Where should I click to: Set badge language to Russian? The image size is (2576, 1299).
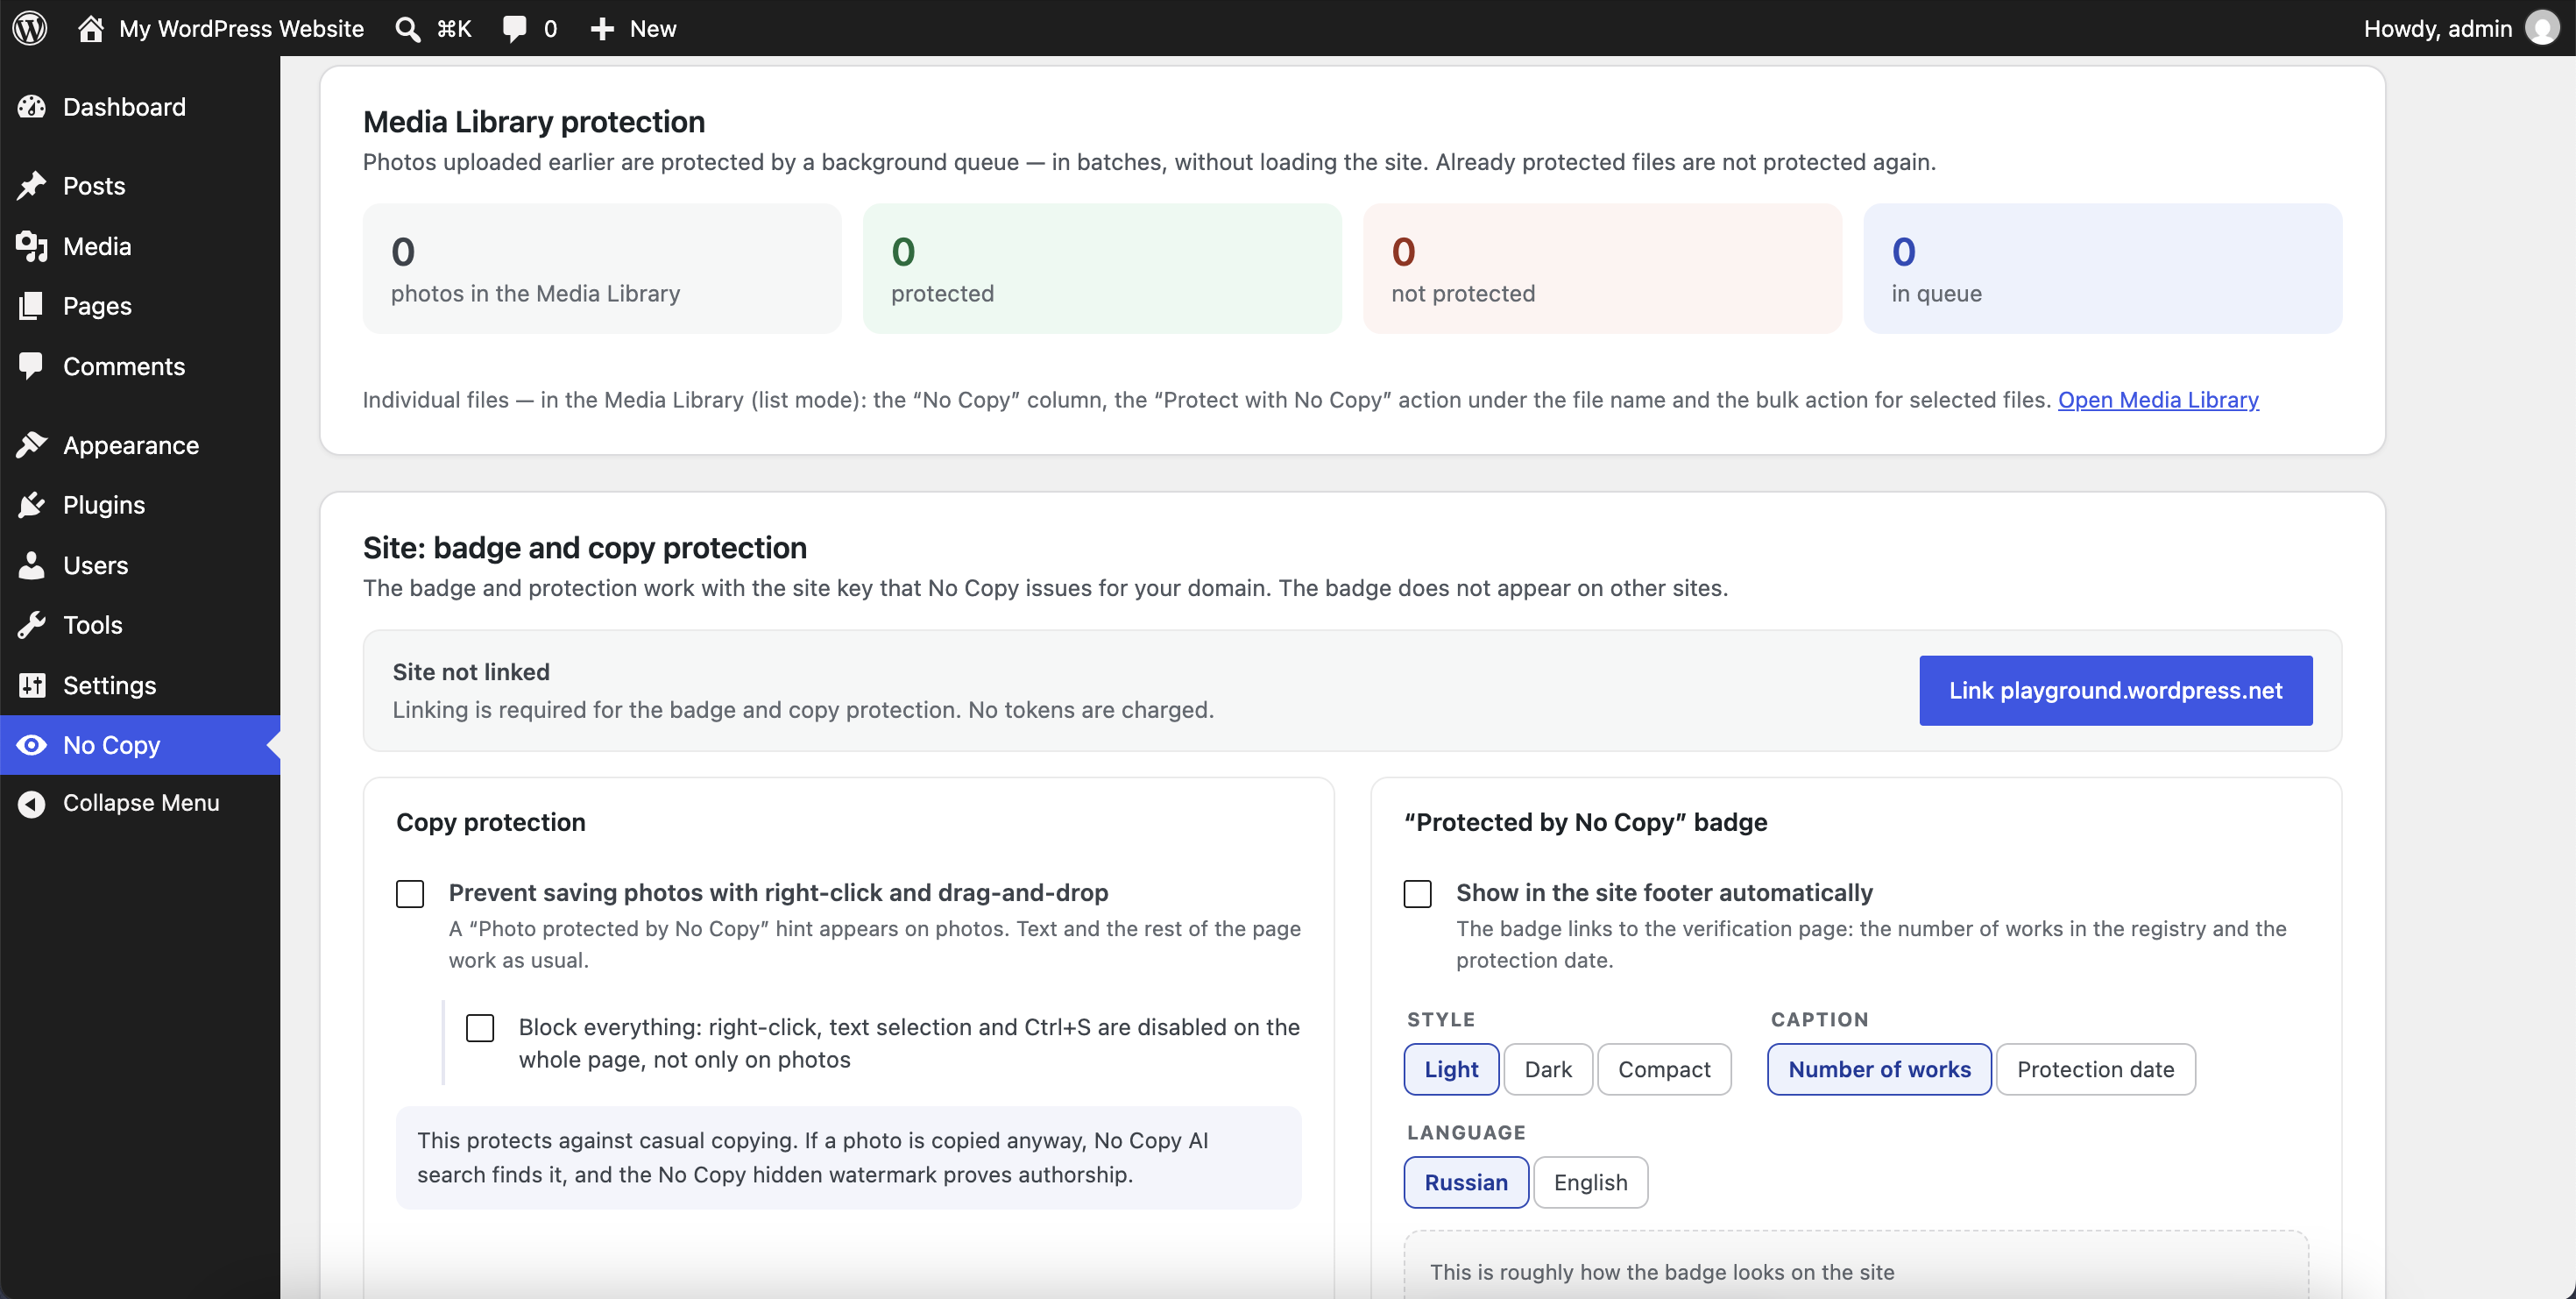(x=1466, y=1182)
